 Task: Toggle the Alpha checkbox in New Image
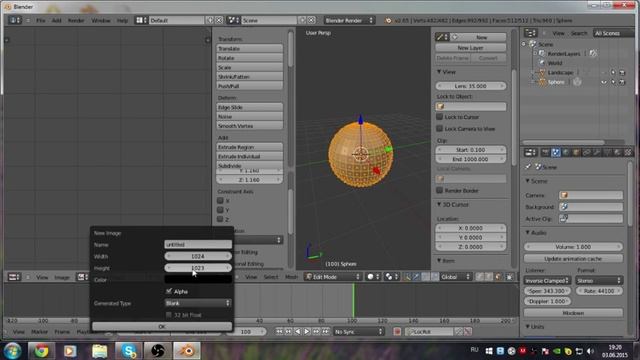point(169,291)
